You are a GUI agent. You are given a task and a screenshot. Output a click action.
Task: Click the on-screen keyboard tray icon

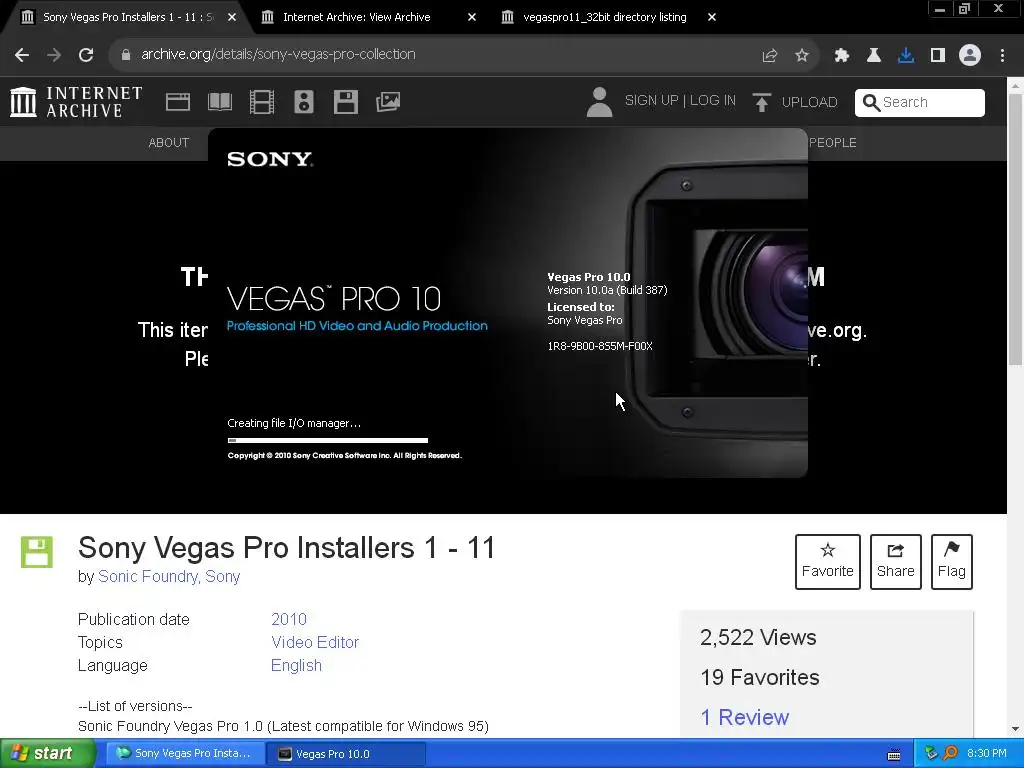(894, 755)
